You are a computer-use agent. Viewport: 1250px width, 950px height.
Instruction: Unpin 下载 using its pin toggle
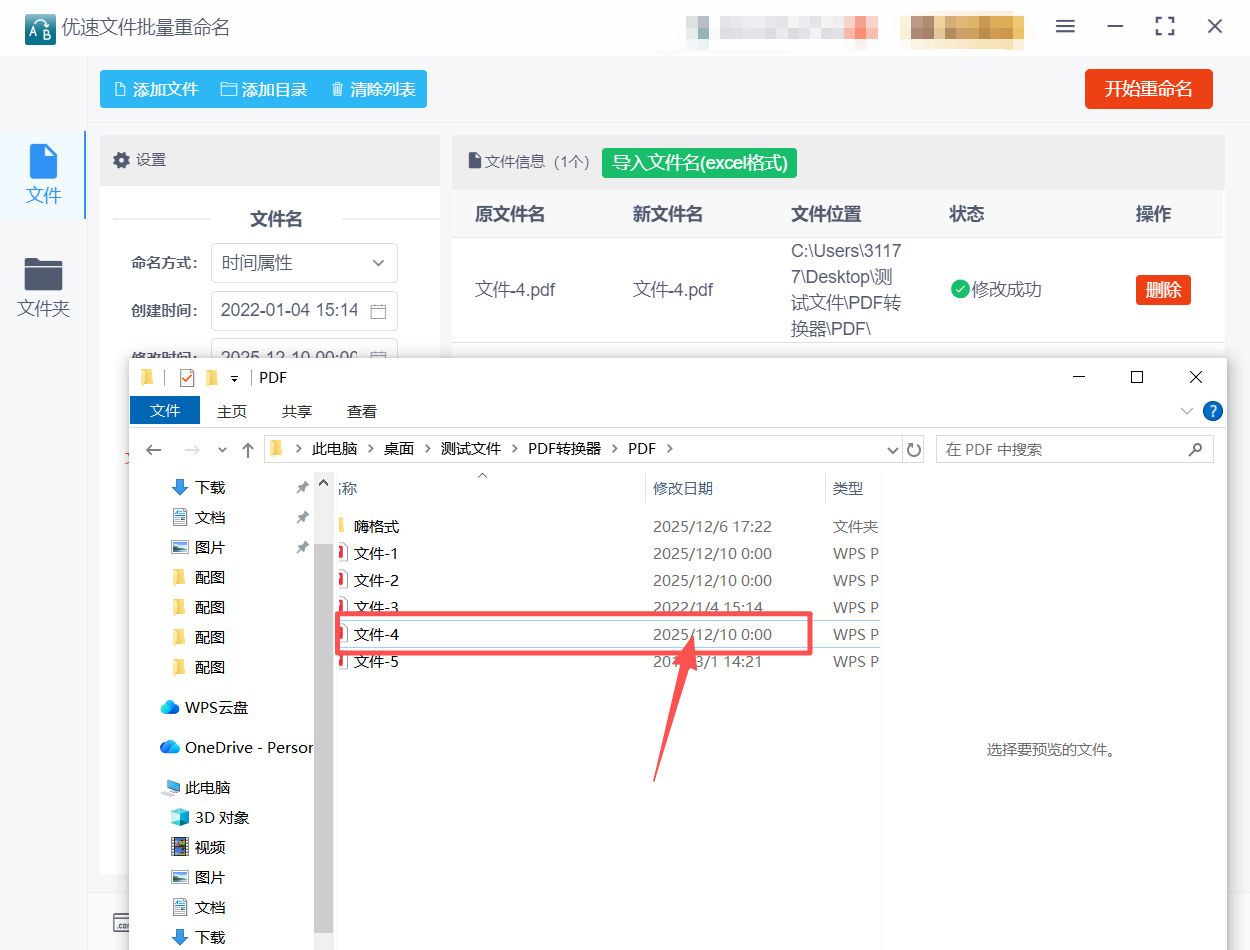(x=301, y=487)
